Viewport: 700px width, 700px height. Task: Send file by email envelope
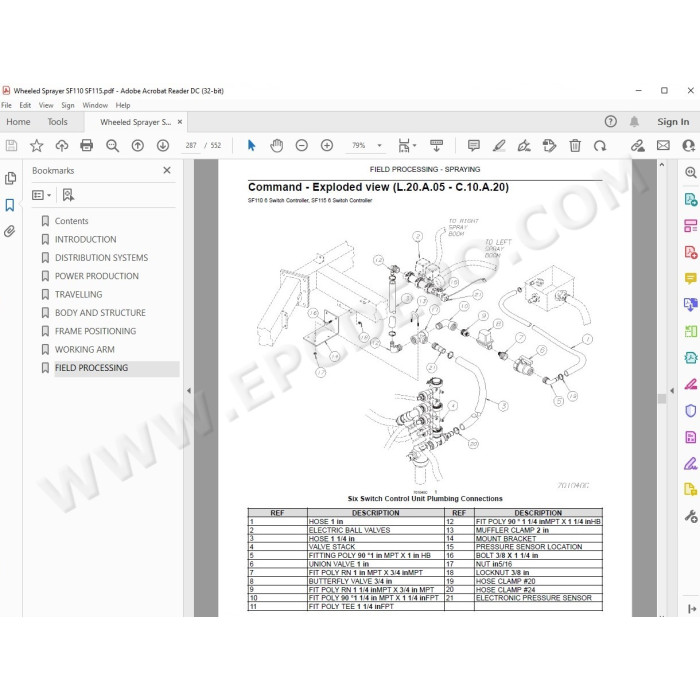pos(663,146)
